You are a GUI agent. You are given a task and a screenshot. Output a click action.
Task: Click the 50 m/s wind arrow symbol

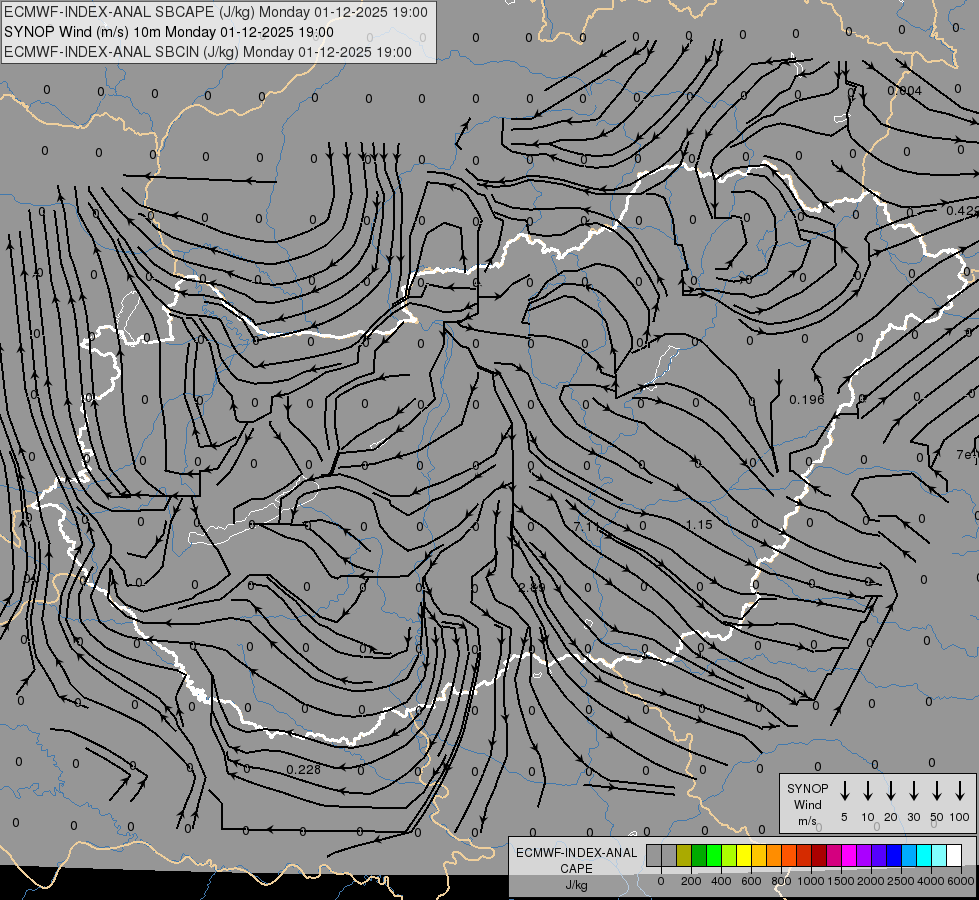pyautogui.click(x=937, y=791)
